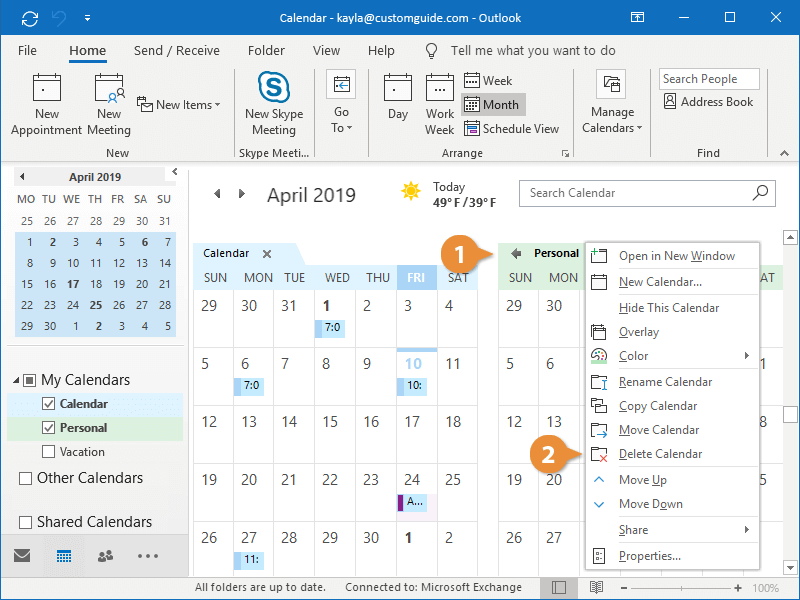Choose Rename Calendar
800x600 pixels.
672,382
